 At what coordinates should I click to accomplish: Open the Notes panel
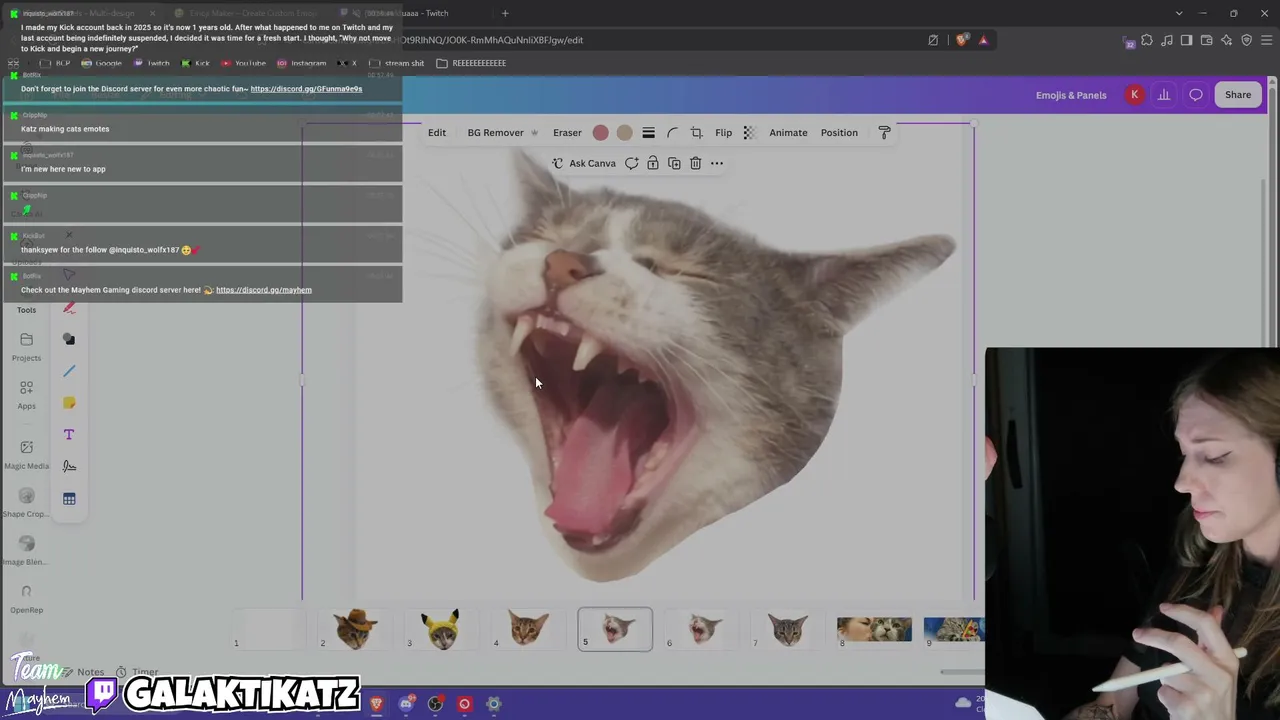pyautogui.click(x=83, y=672)
